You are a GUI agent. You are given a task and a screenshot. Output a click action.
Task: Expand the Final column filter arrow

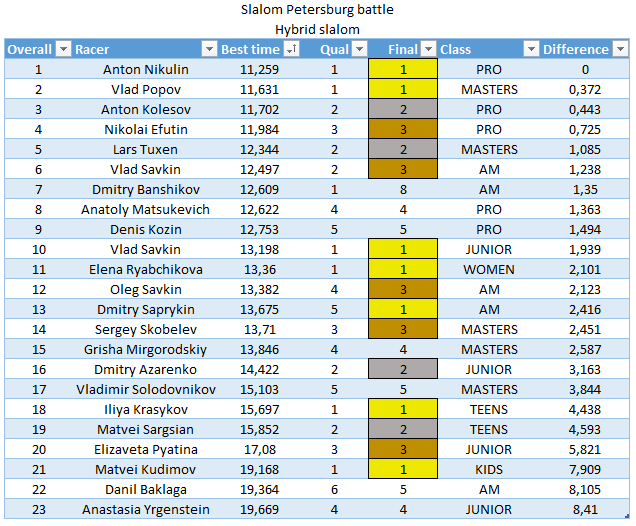click(x=429, y=49)
